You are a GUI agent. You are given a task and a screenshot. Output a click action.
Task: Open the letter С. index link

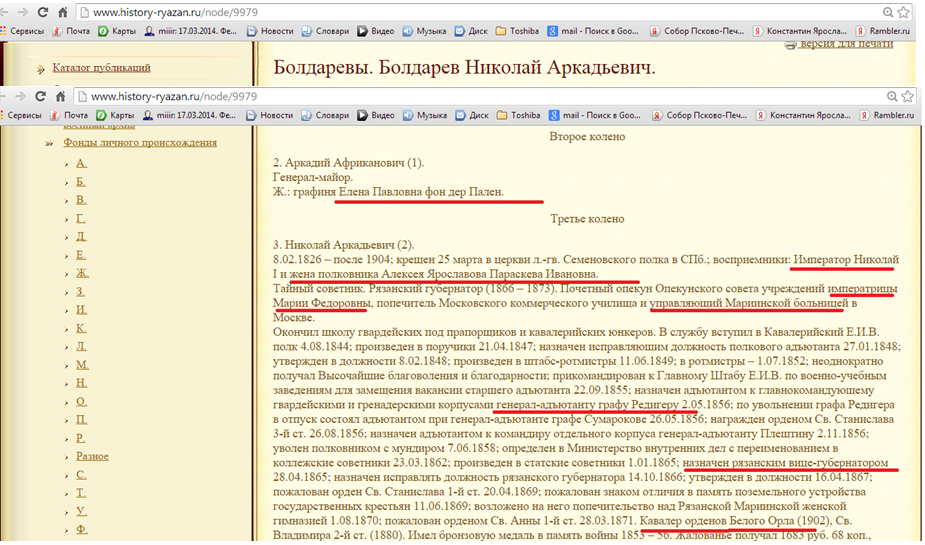(81, 474)
